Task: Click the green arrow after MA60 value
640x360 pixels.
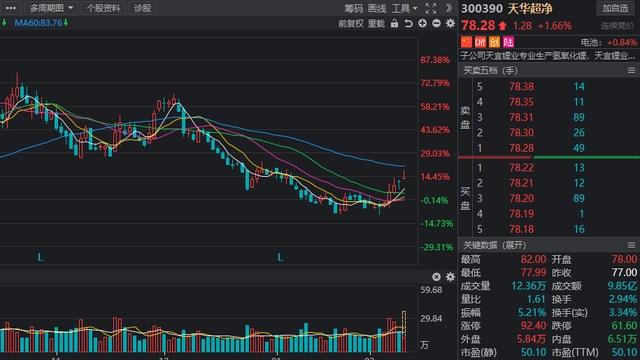Action: [66, 23]
